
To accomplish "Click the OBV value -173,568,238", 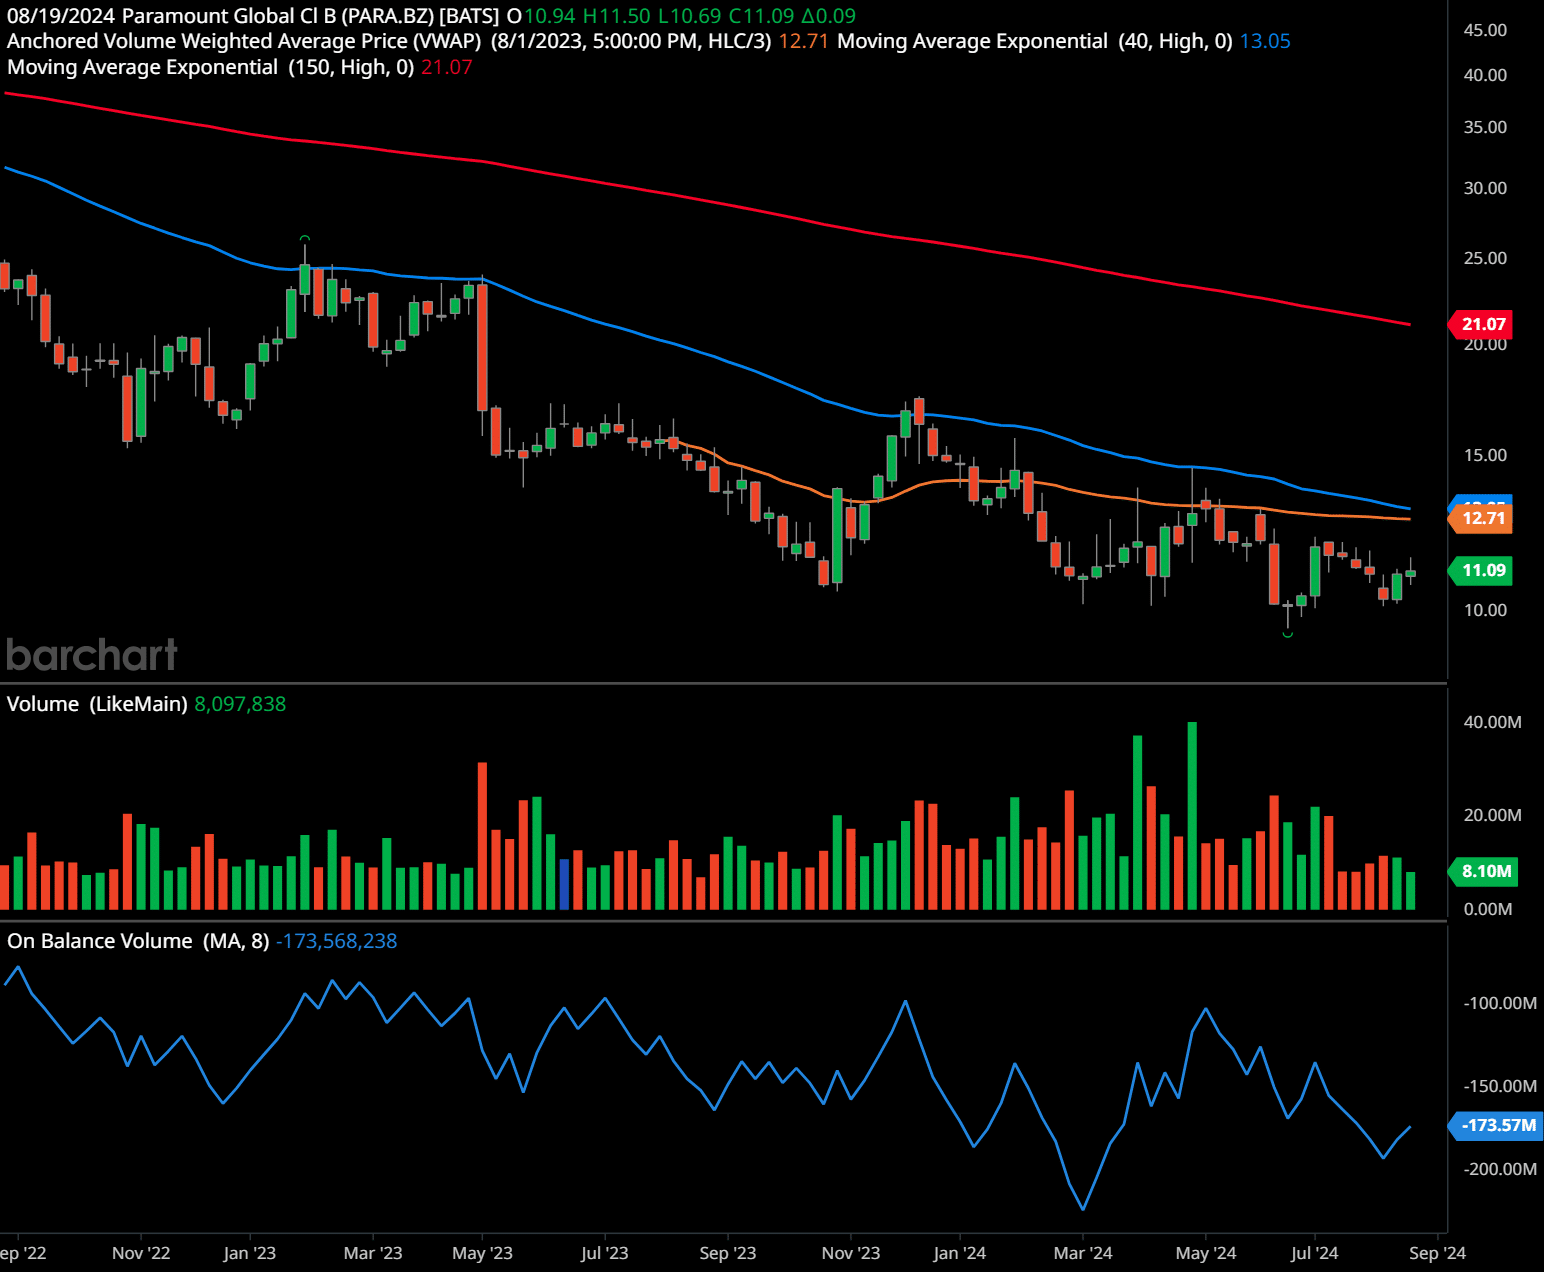I will click(x=336, y=941).
